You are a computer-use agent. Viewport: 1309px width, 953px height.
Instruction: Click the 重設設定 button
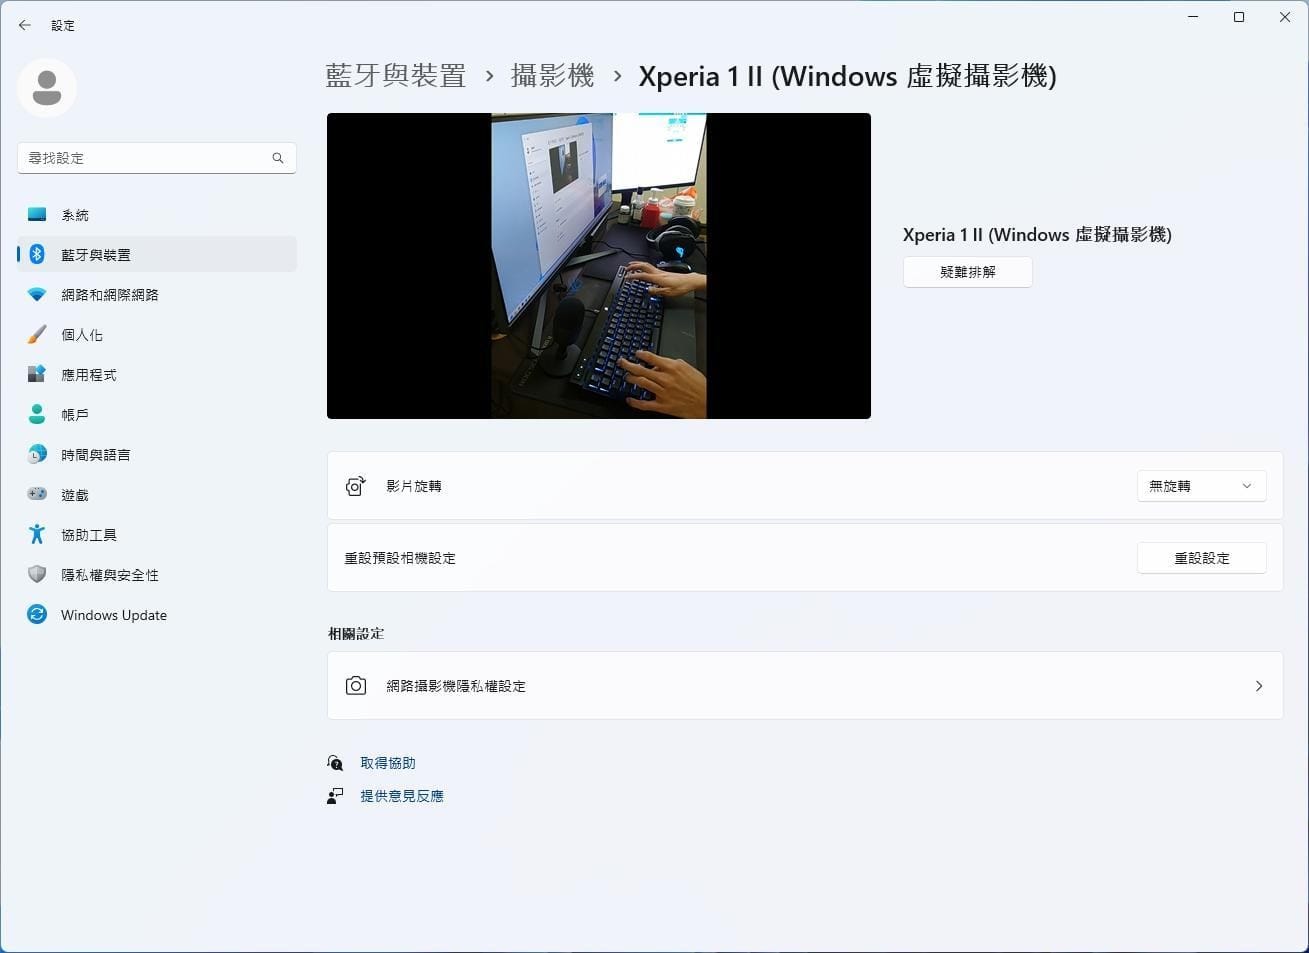[1202, 558]
